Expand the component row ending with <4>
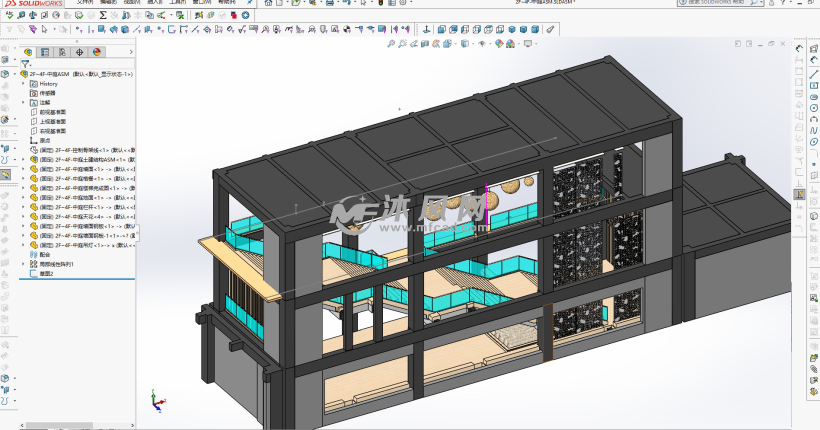 click(23, 217)
